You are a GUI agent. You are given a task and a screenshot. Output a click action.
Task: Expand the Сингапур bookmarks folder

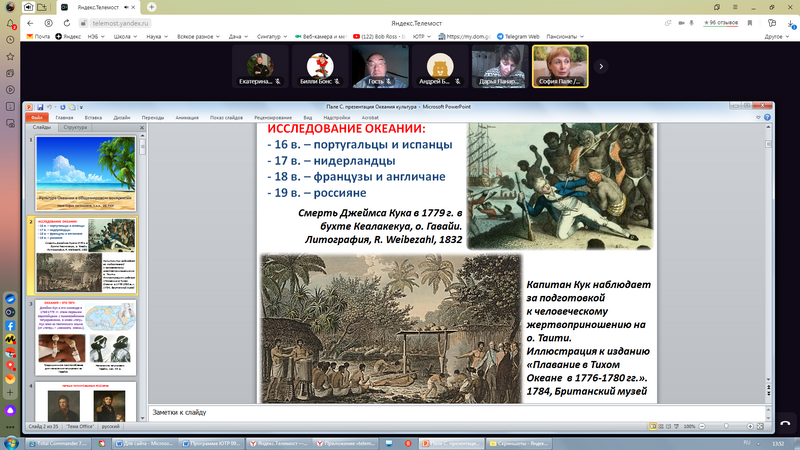pos(271,36)
